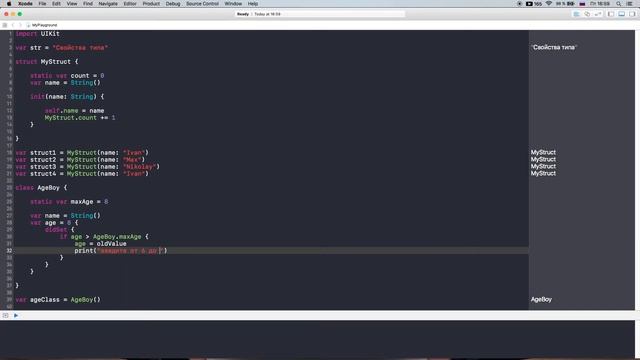Toggle the debug console visibility button
Image resolution: width=640 pixels, height=360 pixels.
pyautogui.click(x=5, y=316)
